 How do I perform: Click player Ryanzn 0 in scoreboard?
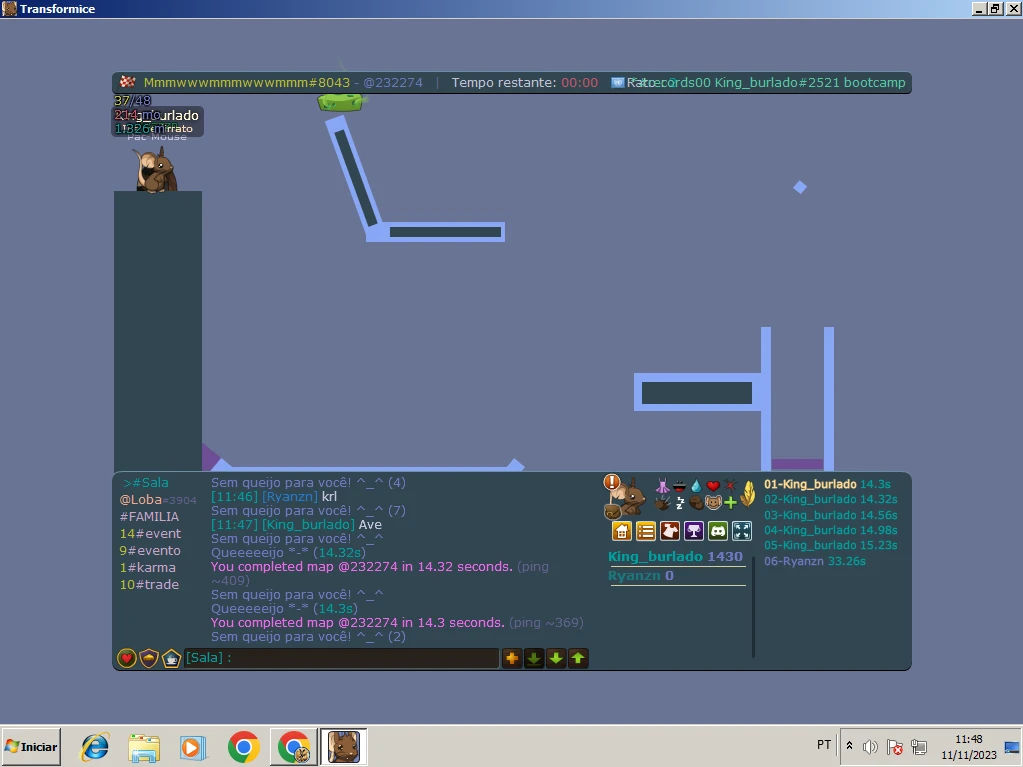pos(641,576)
